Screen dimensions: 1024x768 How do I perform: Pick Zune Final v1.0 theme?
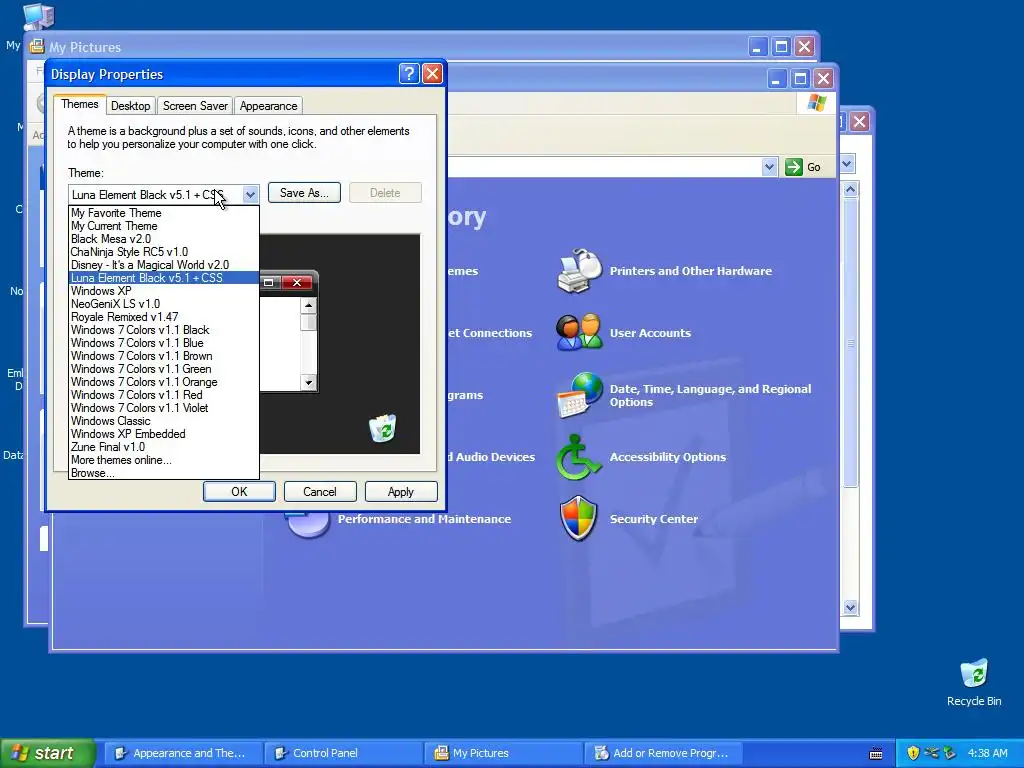click(164, 447)
